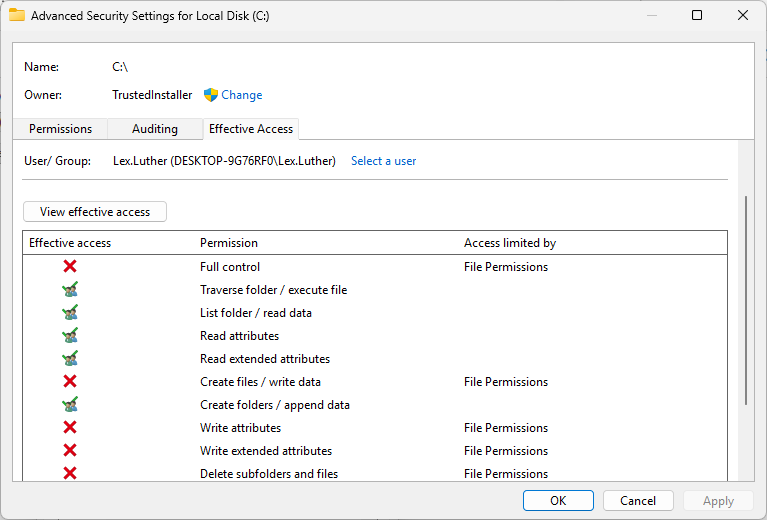Image resolution: width=767 pixels, height=520 pixels.
Task: Click the red X icon beside Full control
Action: (70, 267)
